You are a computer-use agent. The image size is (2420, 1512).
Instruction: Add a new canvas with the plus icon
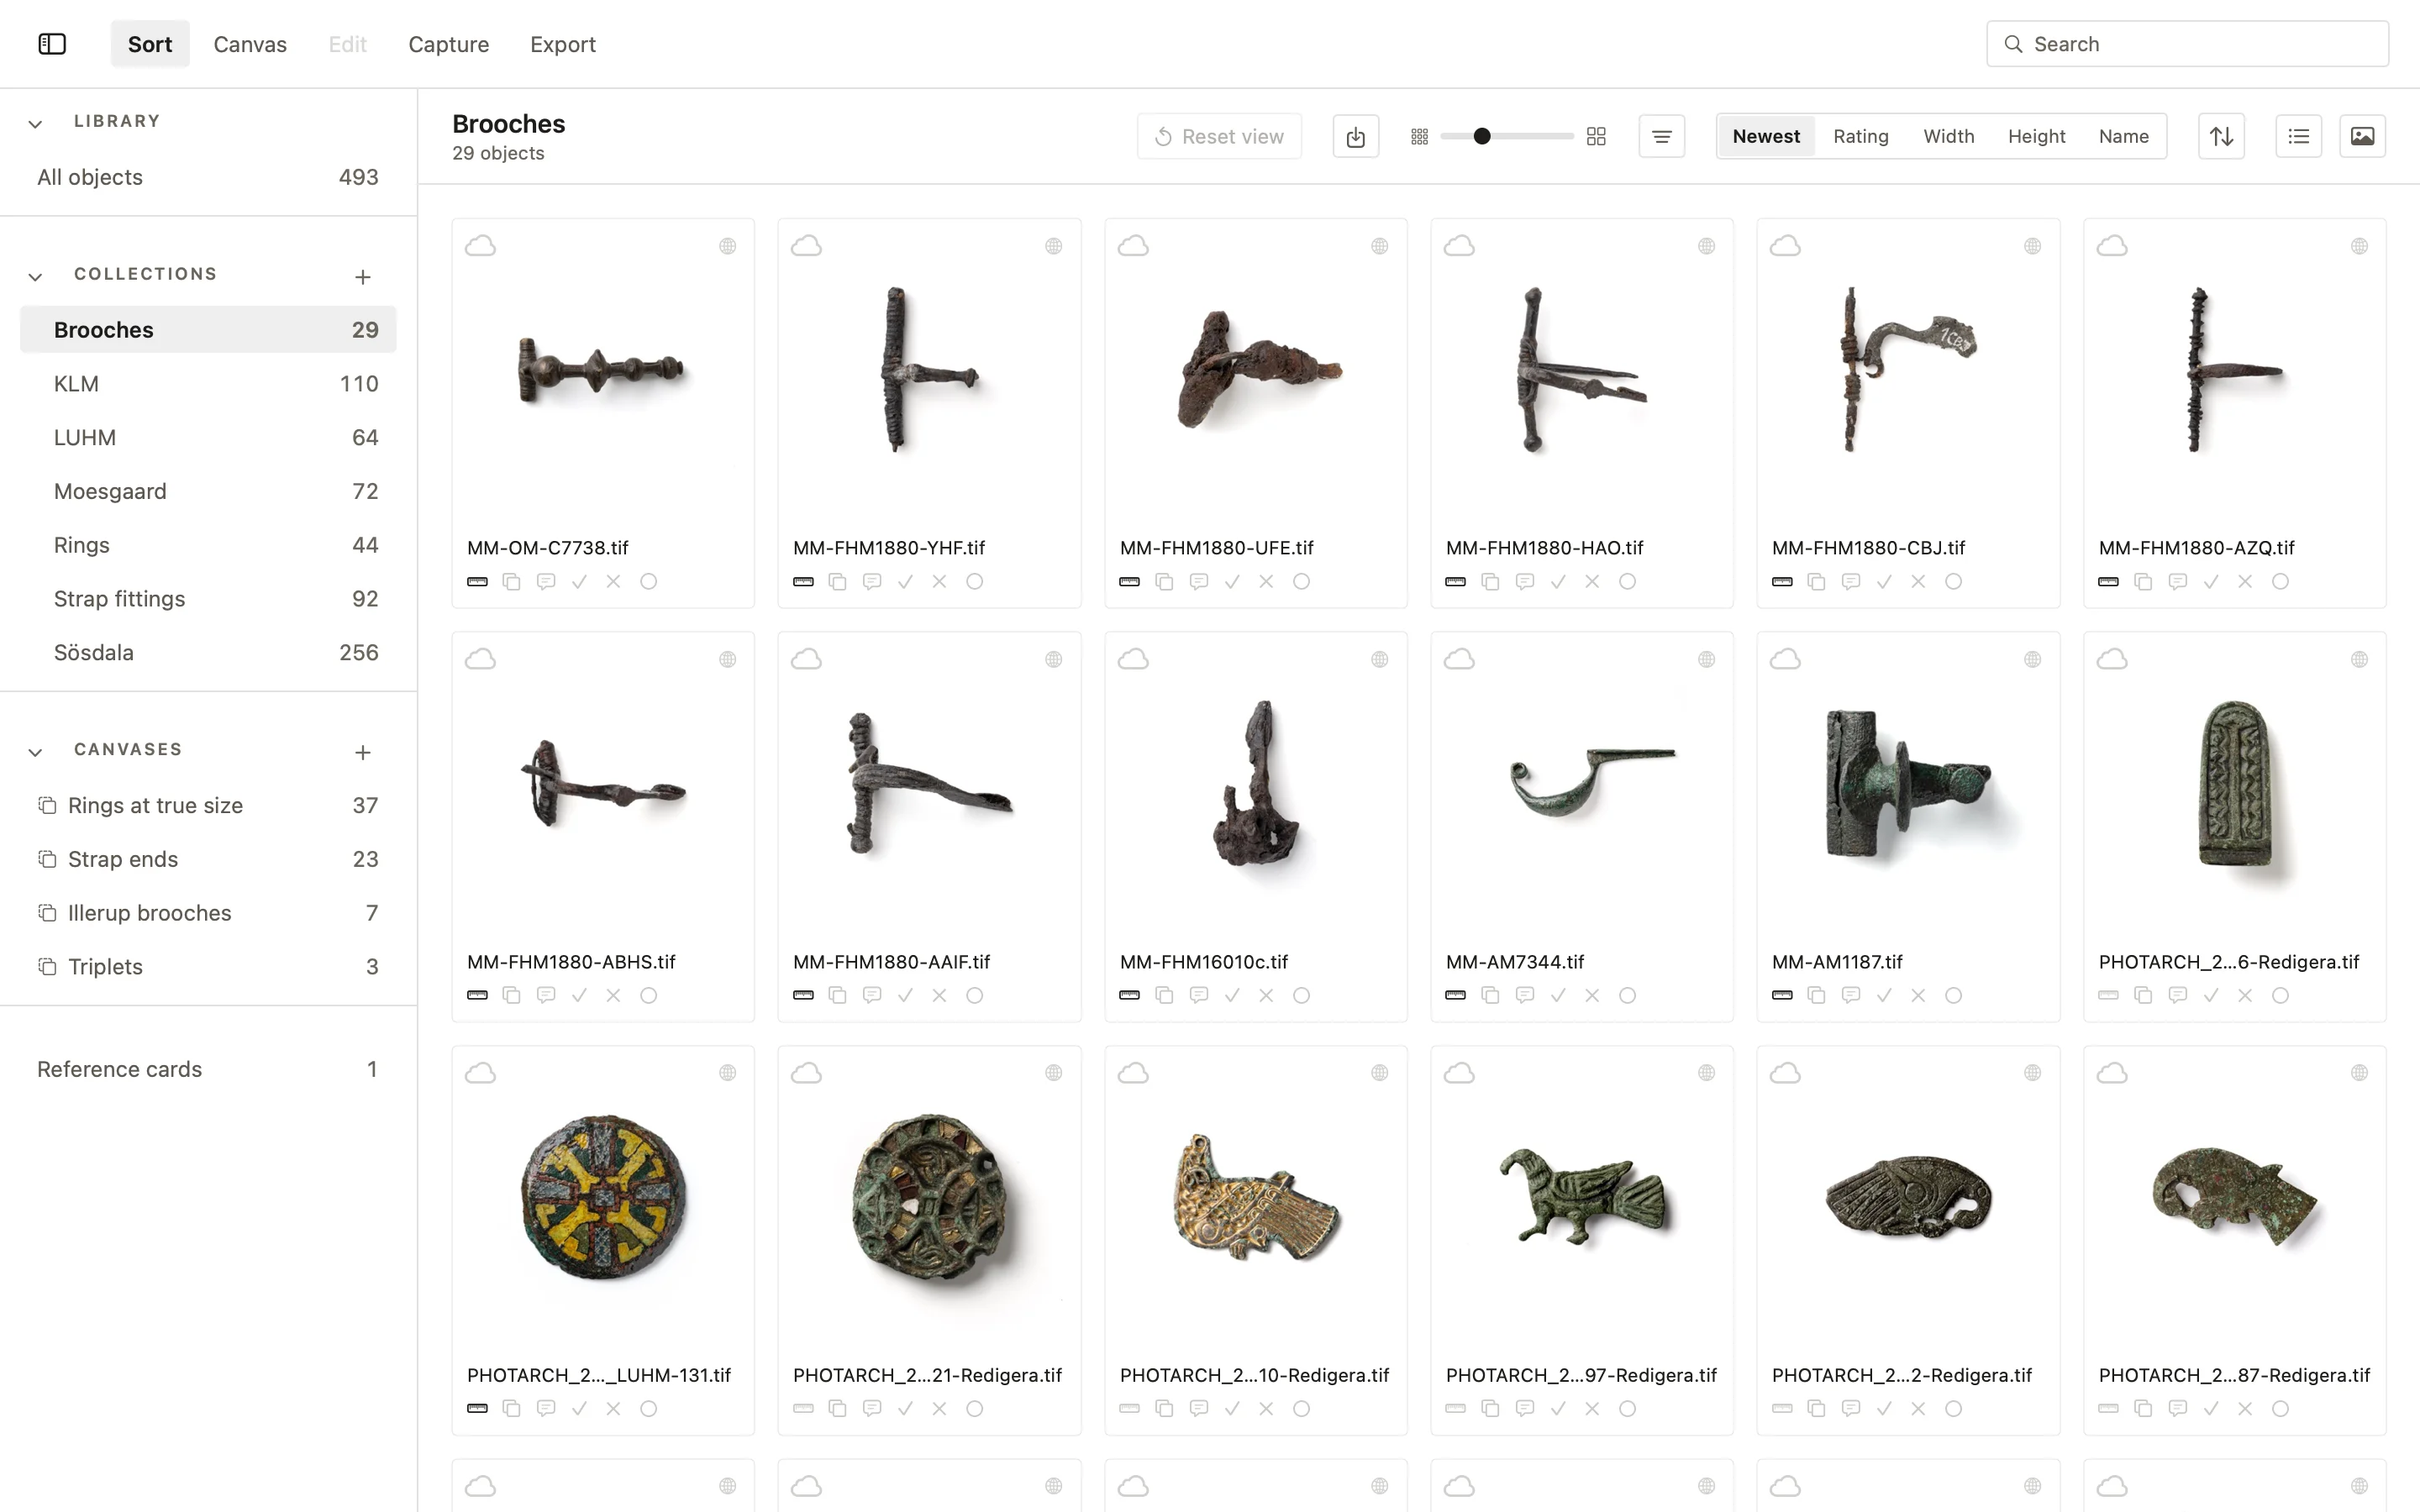click(363, 752)
